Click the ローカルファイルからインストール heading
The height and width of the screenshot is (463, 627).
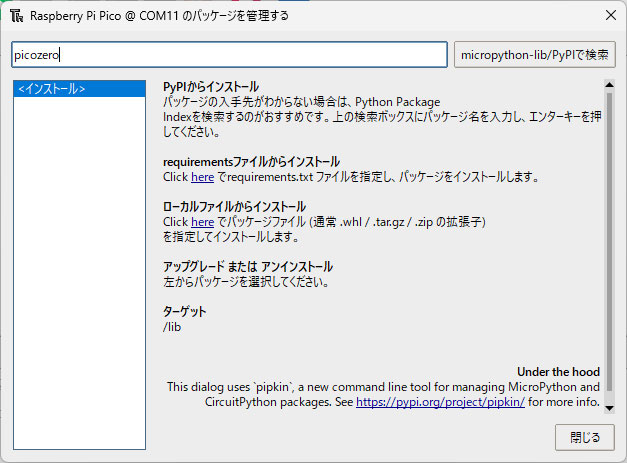(234, 207)
